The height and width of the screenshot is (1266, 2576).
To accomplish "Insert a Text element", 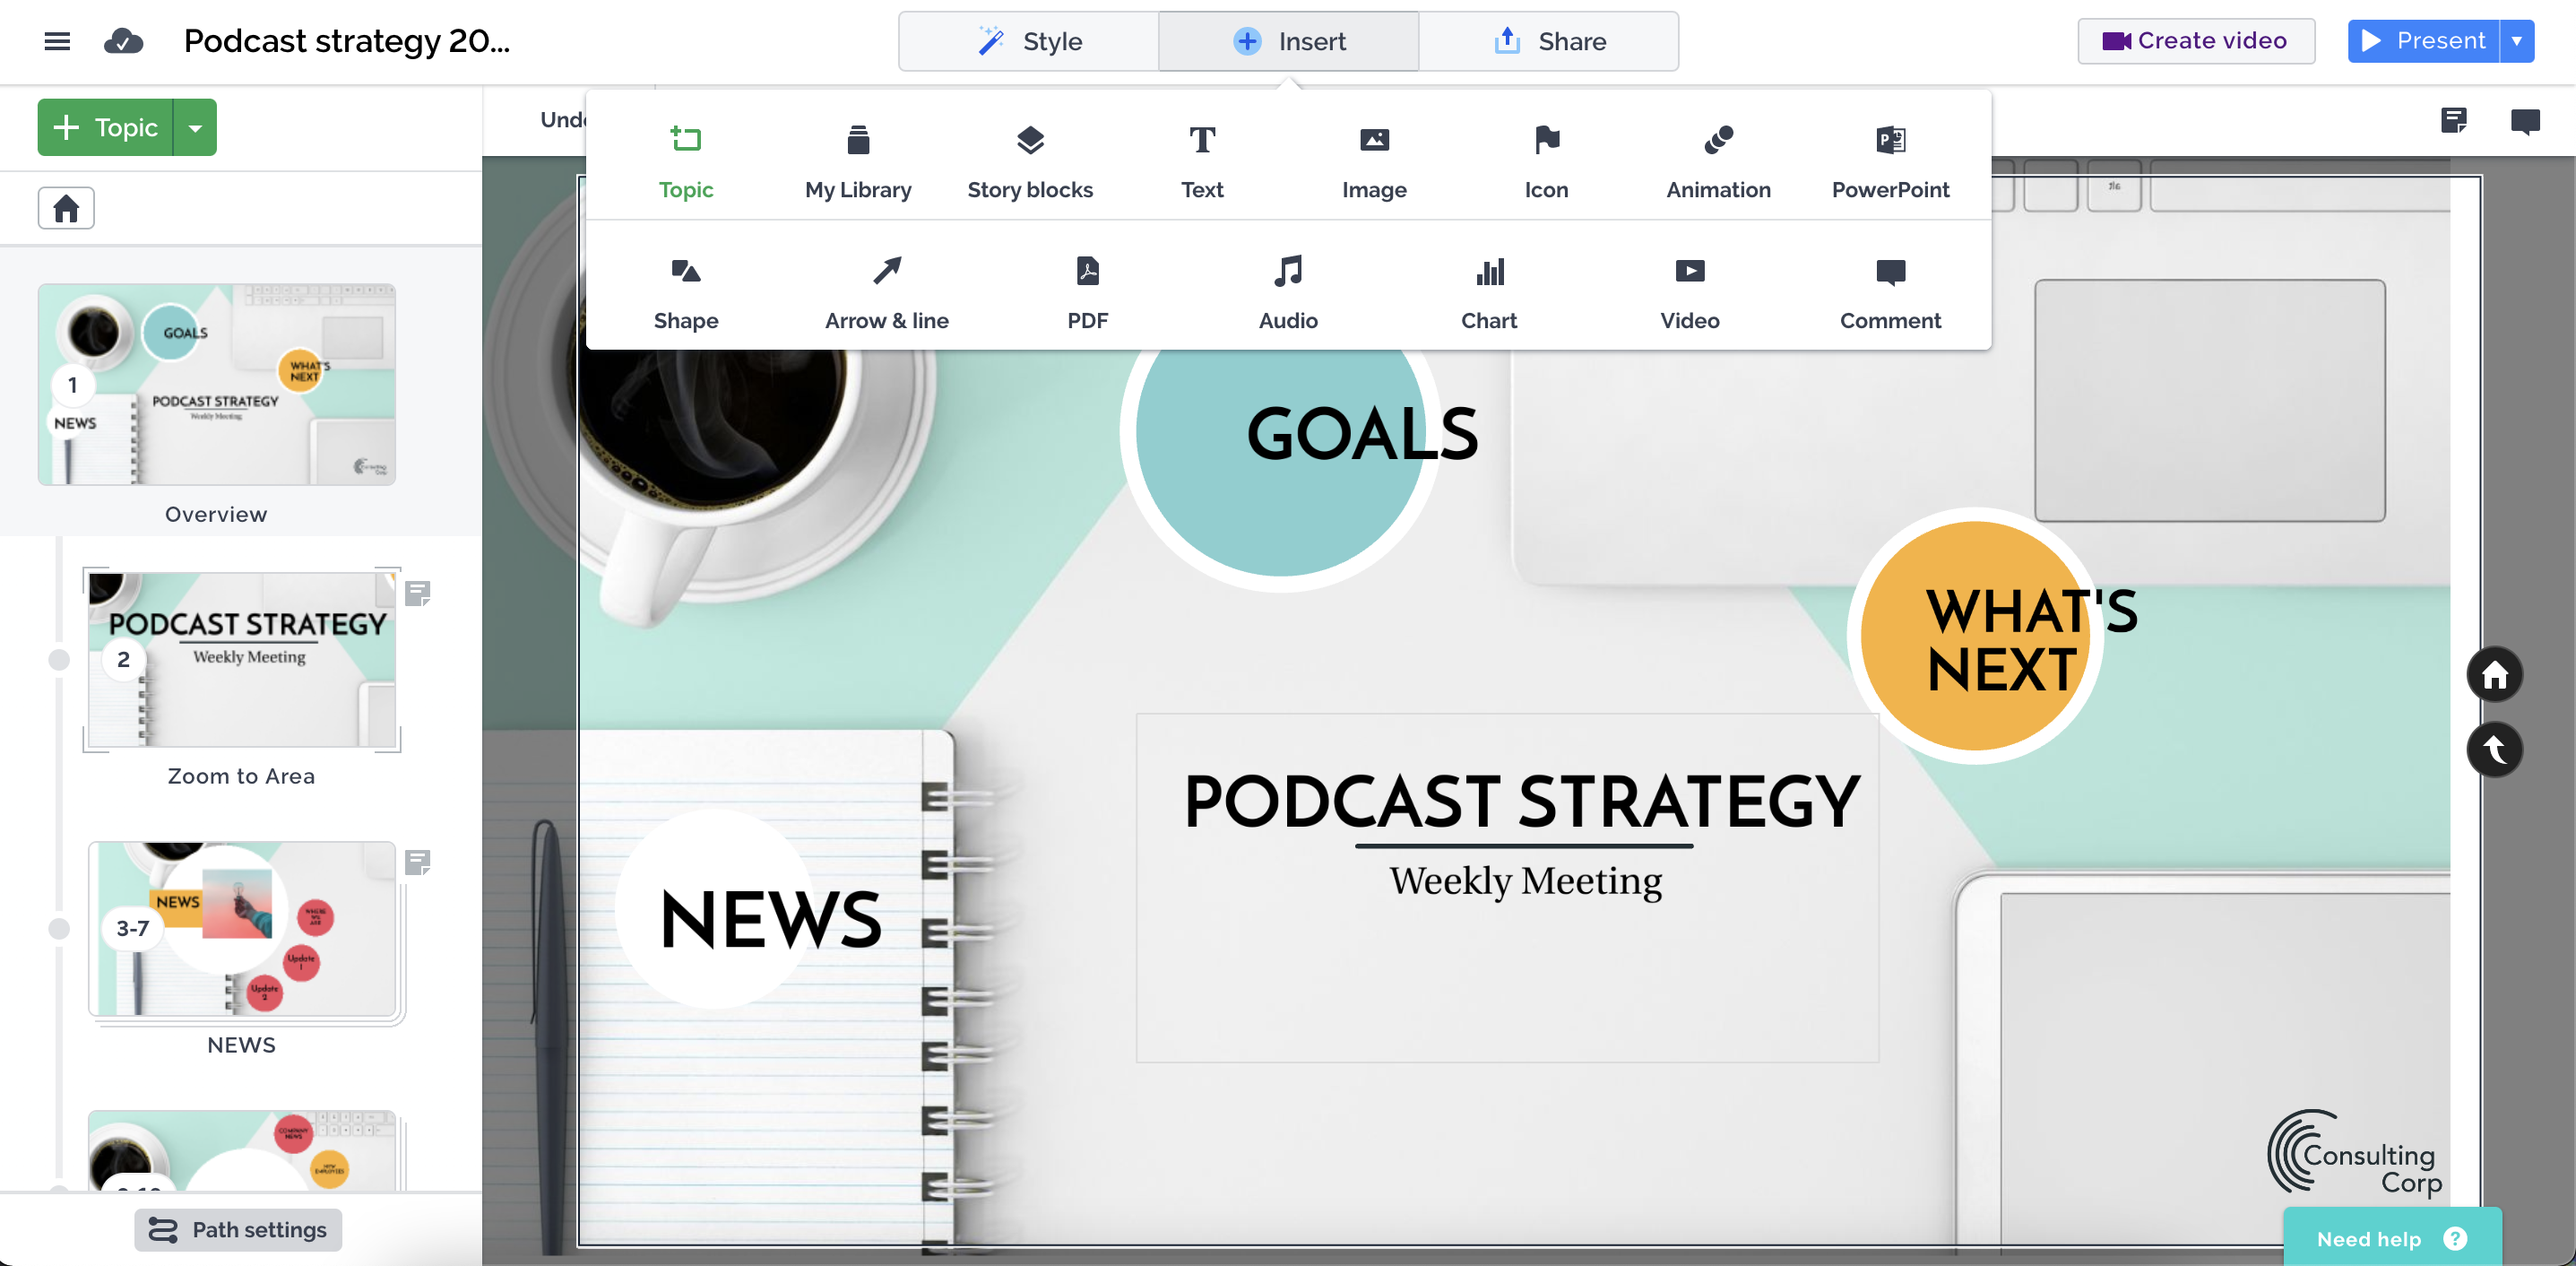I will click(1201, 160).
